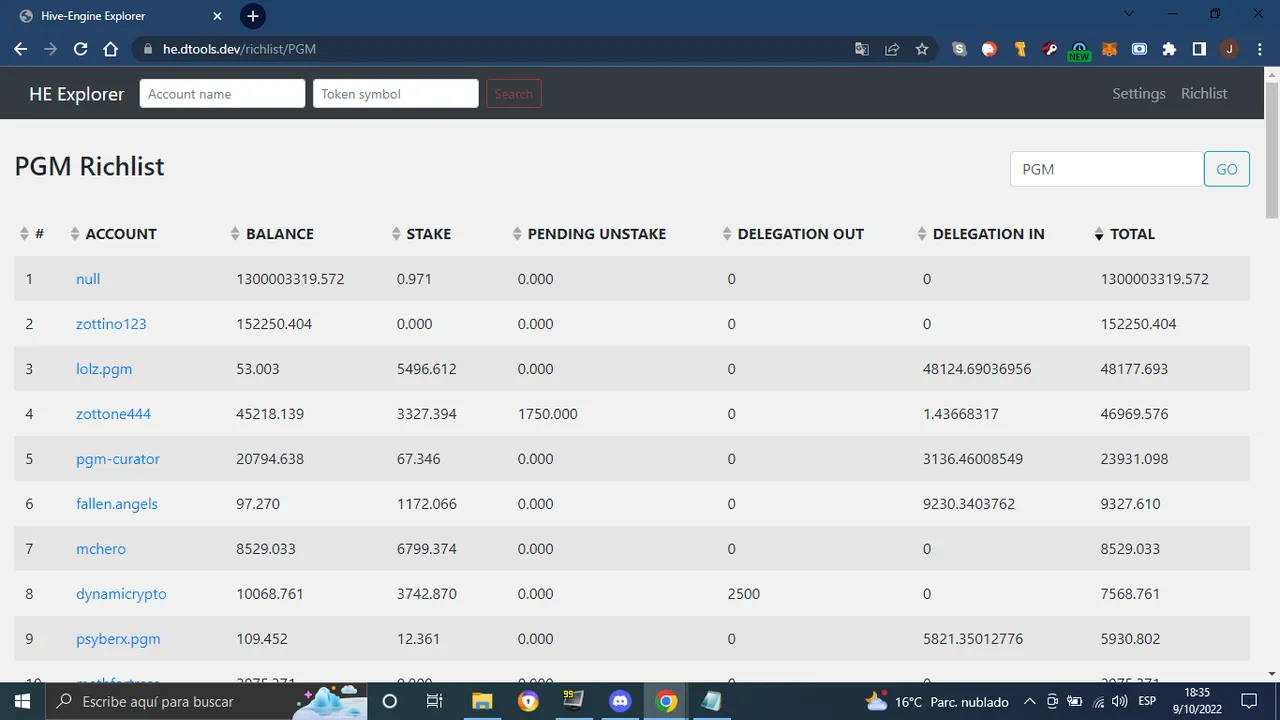This screenshot has width=1280, height=720.
Task: Bookmark this page with star icon
Action: pyautogui.click(x=922, y=49)
